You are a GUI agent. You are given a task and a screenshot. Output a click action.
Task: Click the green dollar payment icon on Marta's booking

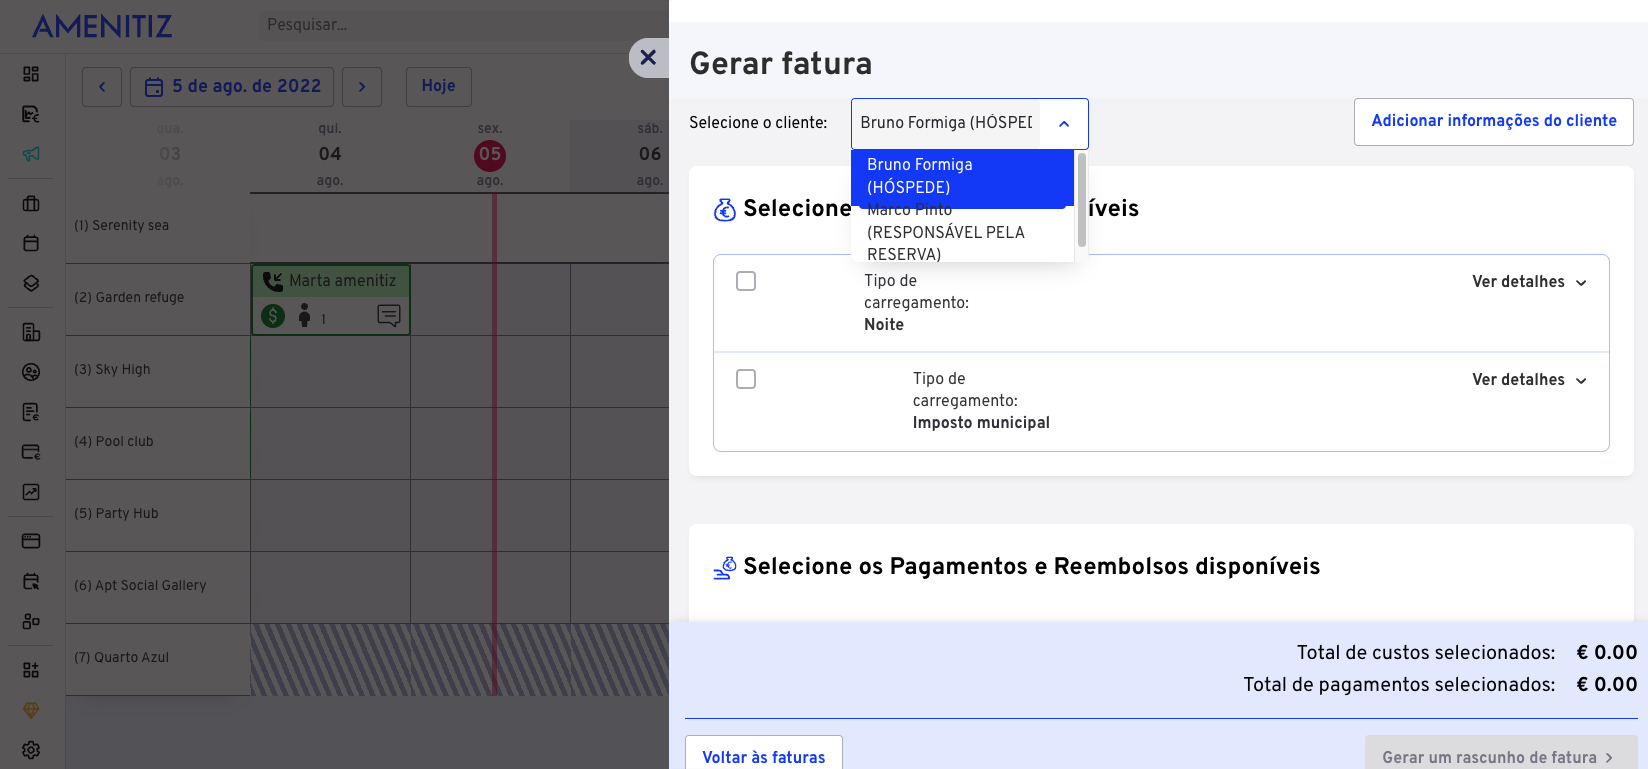pyautogui.click(x=273, y=316)
